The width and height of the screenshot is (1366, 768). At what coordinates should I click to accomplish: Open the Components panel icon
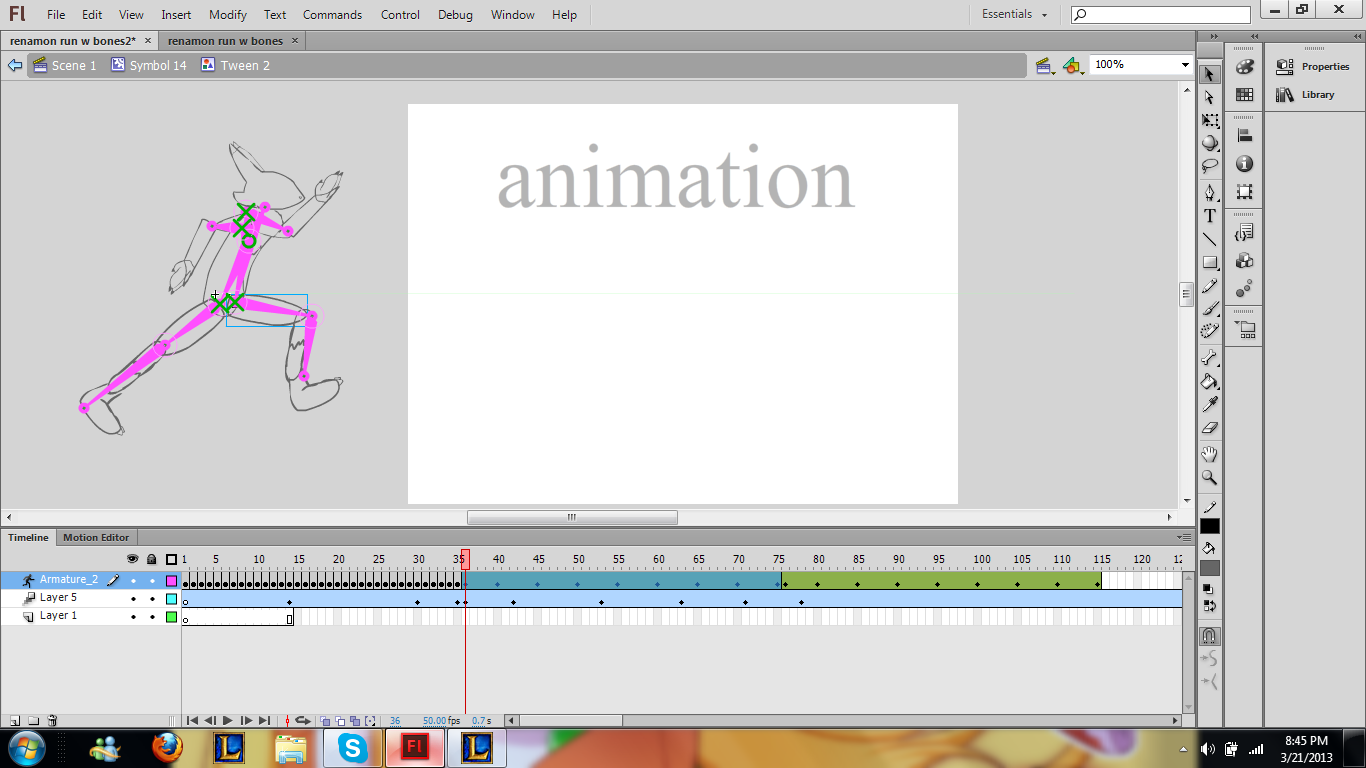tap(1244, 261)
